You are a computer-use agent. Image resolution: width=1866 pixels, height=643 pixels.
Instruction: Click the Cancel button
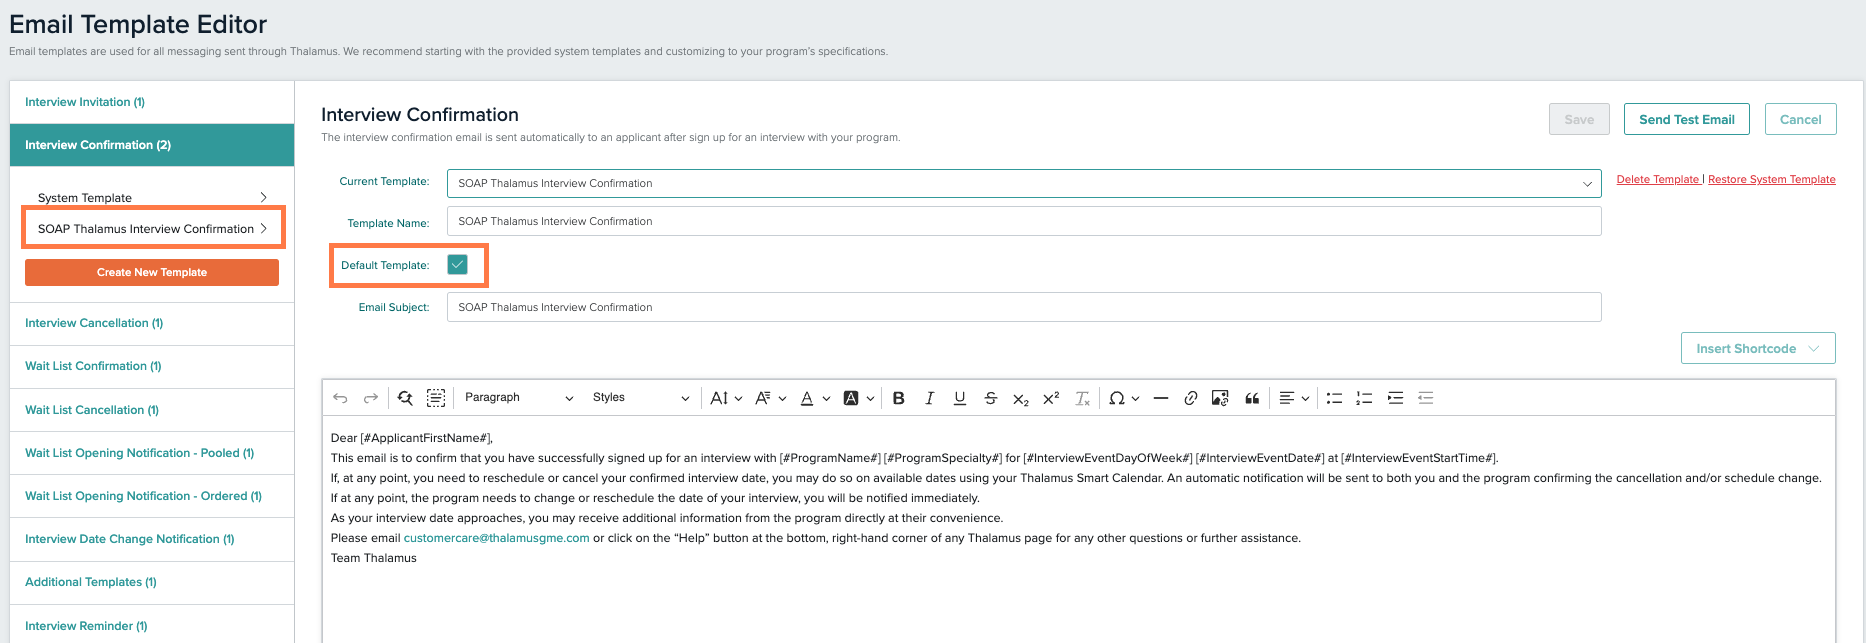coord(1801,119)
